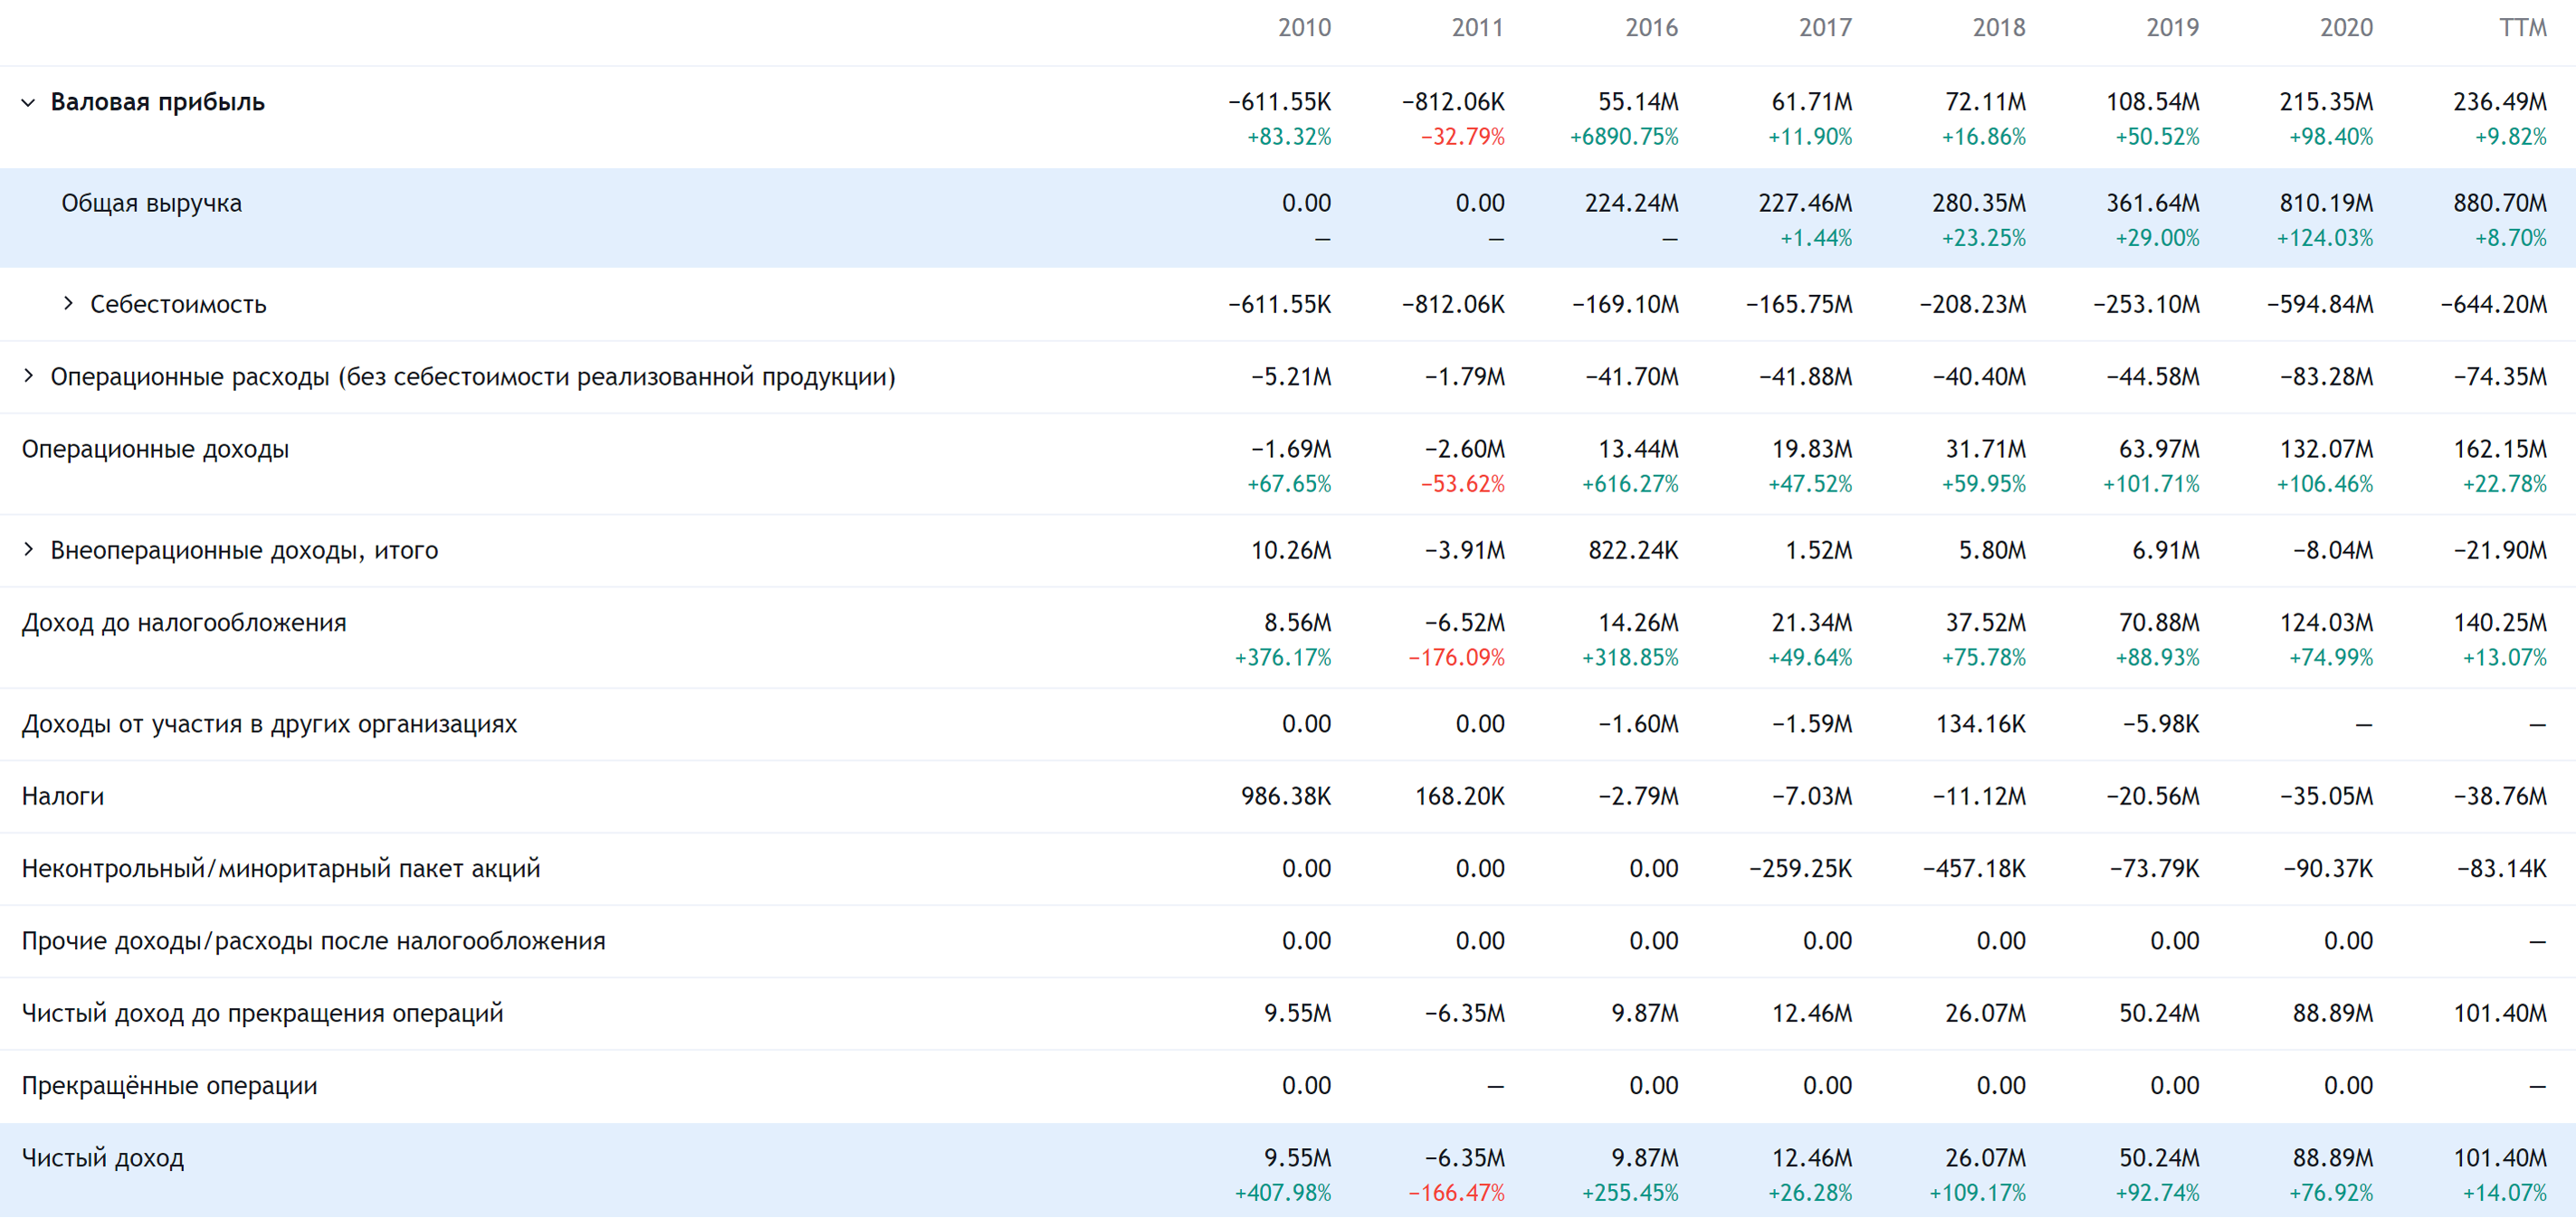Image resolution: width=2576 pixels, height=1218 pixels.
Task: Click operating expenses value −5.21M
Action: point(1291,377)
